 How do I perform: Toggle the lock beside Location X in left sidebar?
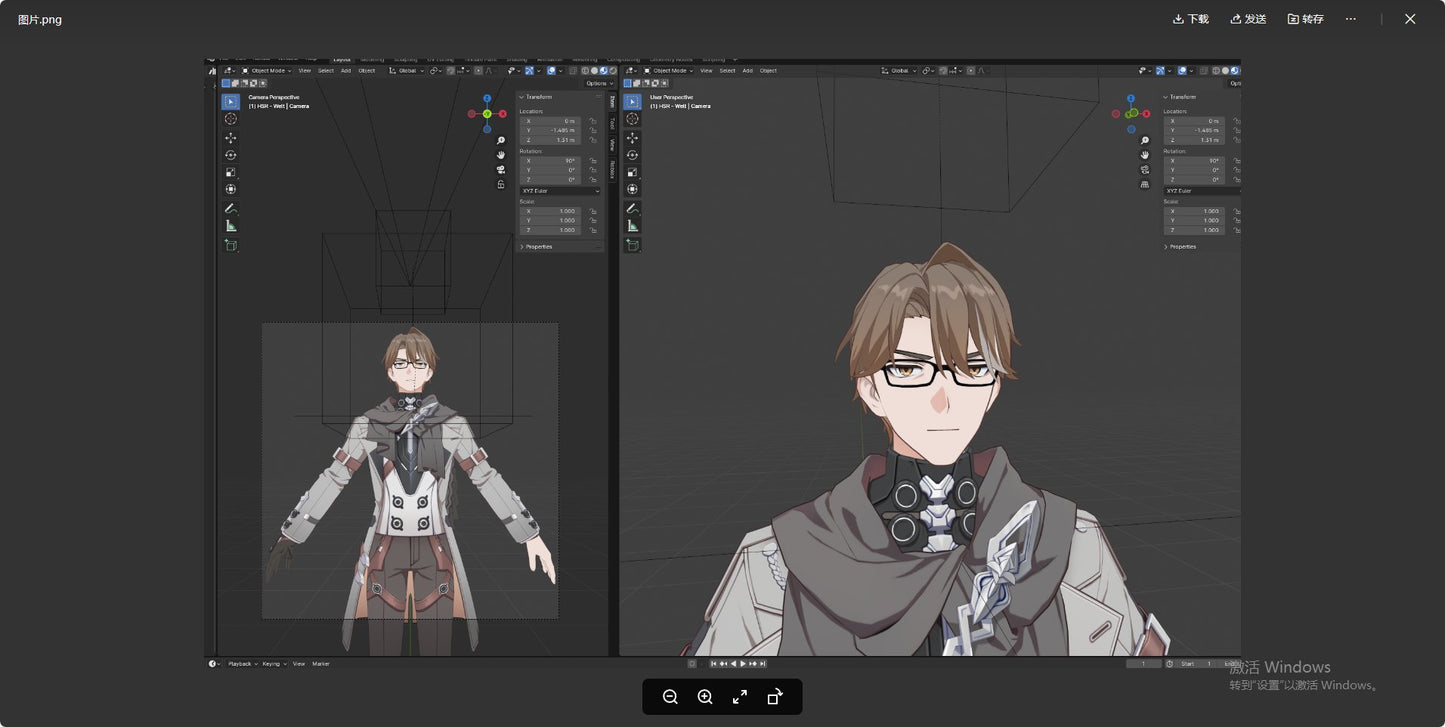(593, 121)
